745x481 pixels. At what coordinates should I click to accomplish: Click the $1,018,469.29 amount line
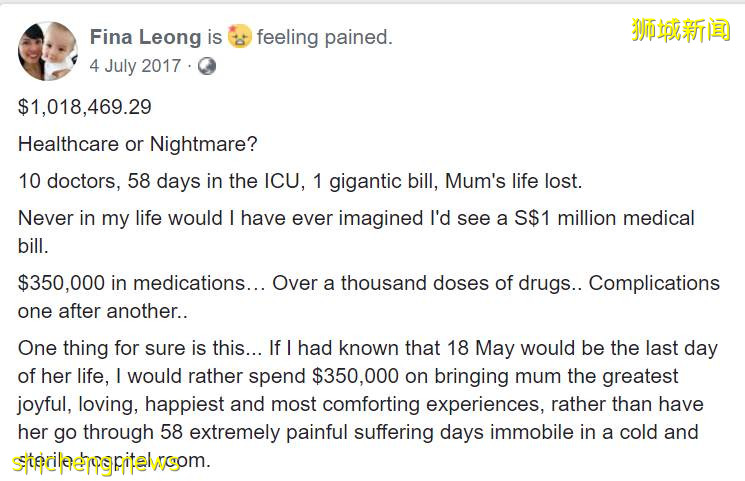(85, 106)
